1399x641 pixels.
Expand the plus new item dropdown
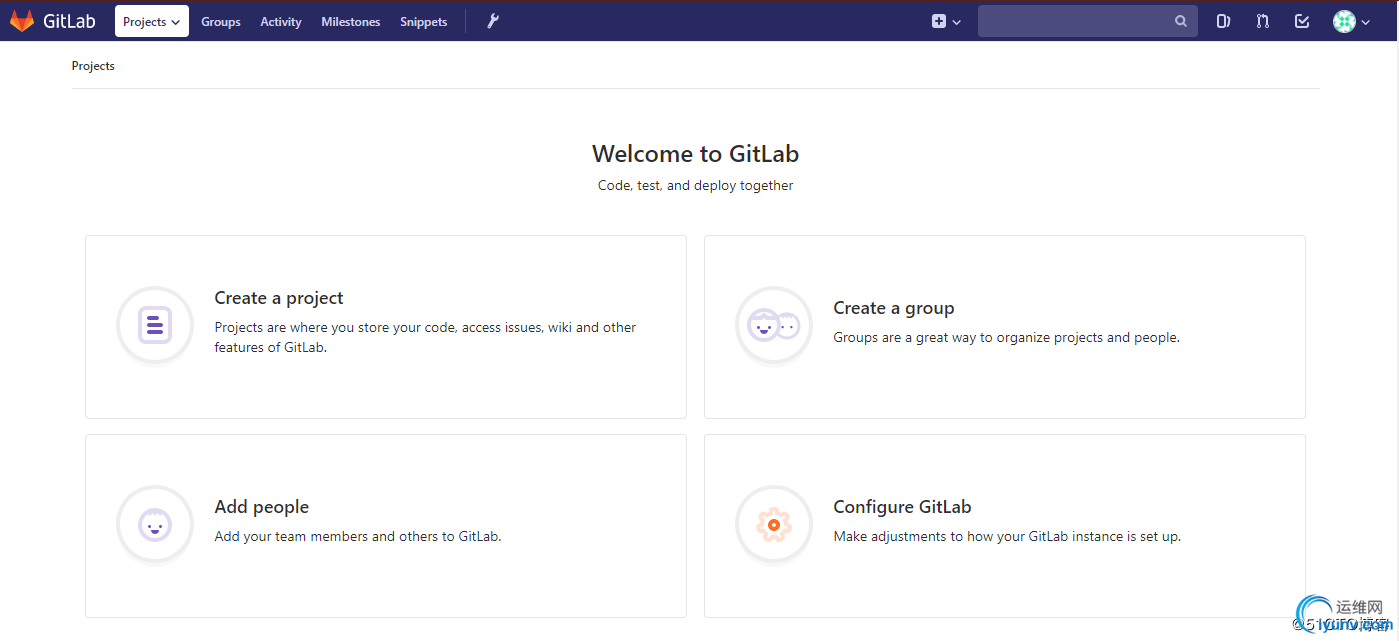946,21
